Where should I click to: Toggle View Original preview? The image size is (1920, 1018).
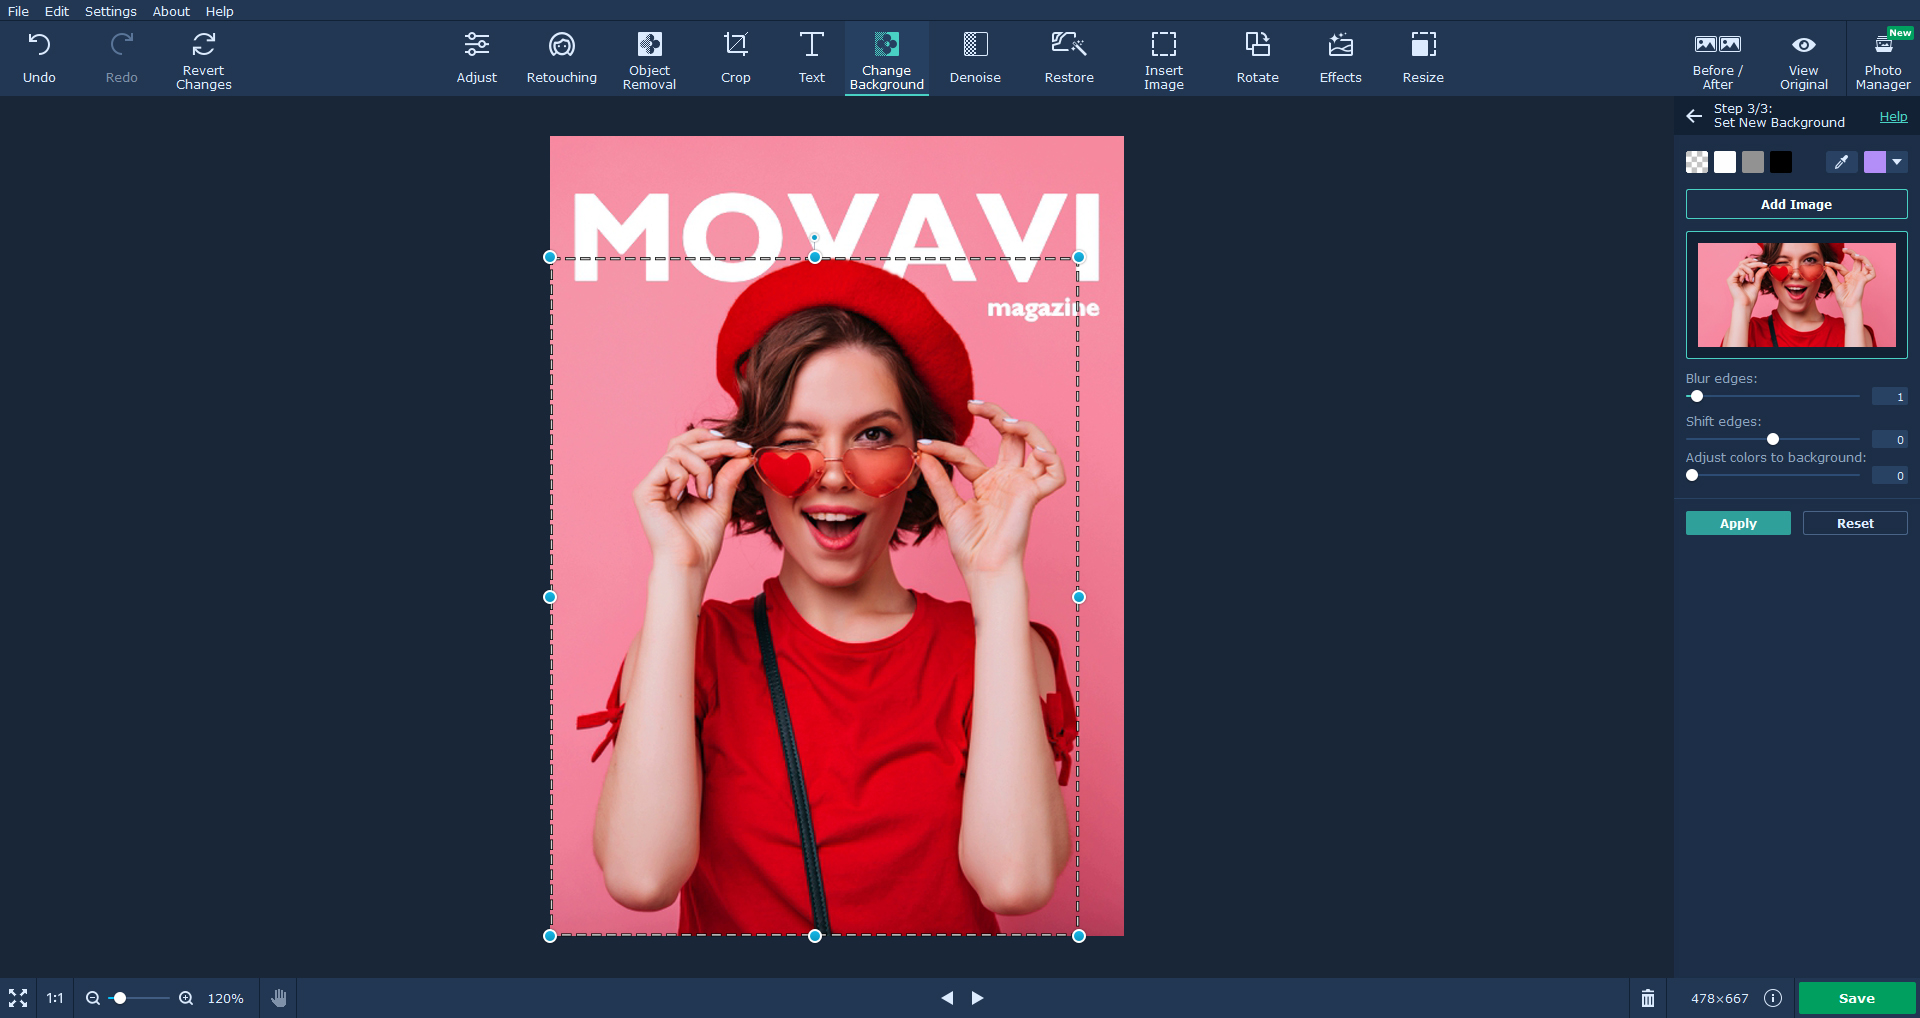[1803, 59]
